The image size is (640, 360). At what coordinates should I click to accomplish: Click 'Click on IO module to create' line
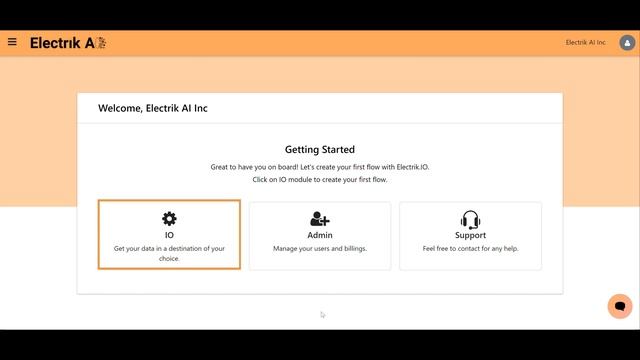pyautogui.click(x=320, y=180)
